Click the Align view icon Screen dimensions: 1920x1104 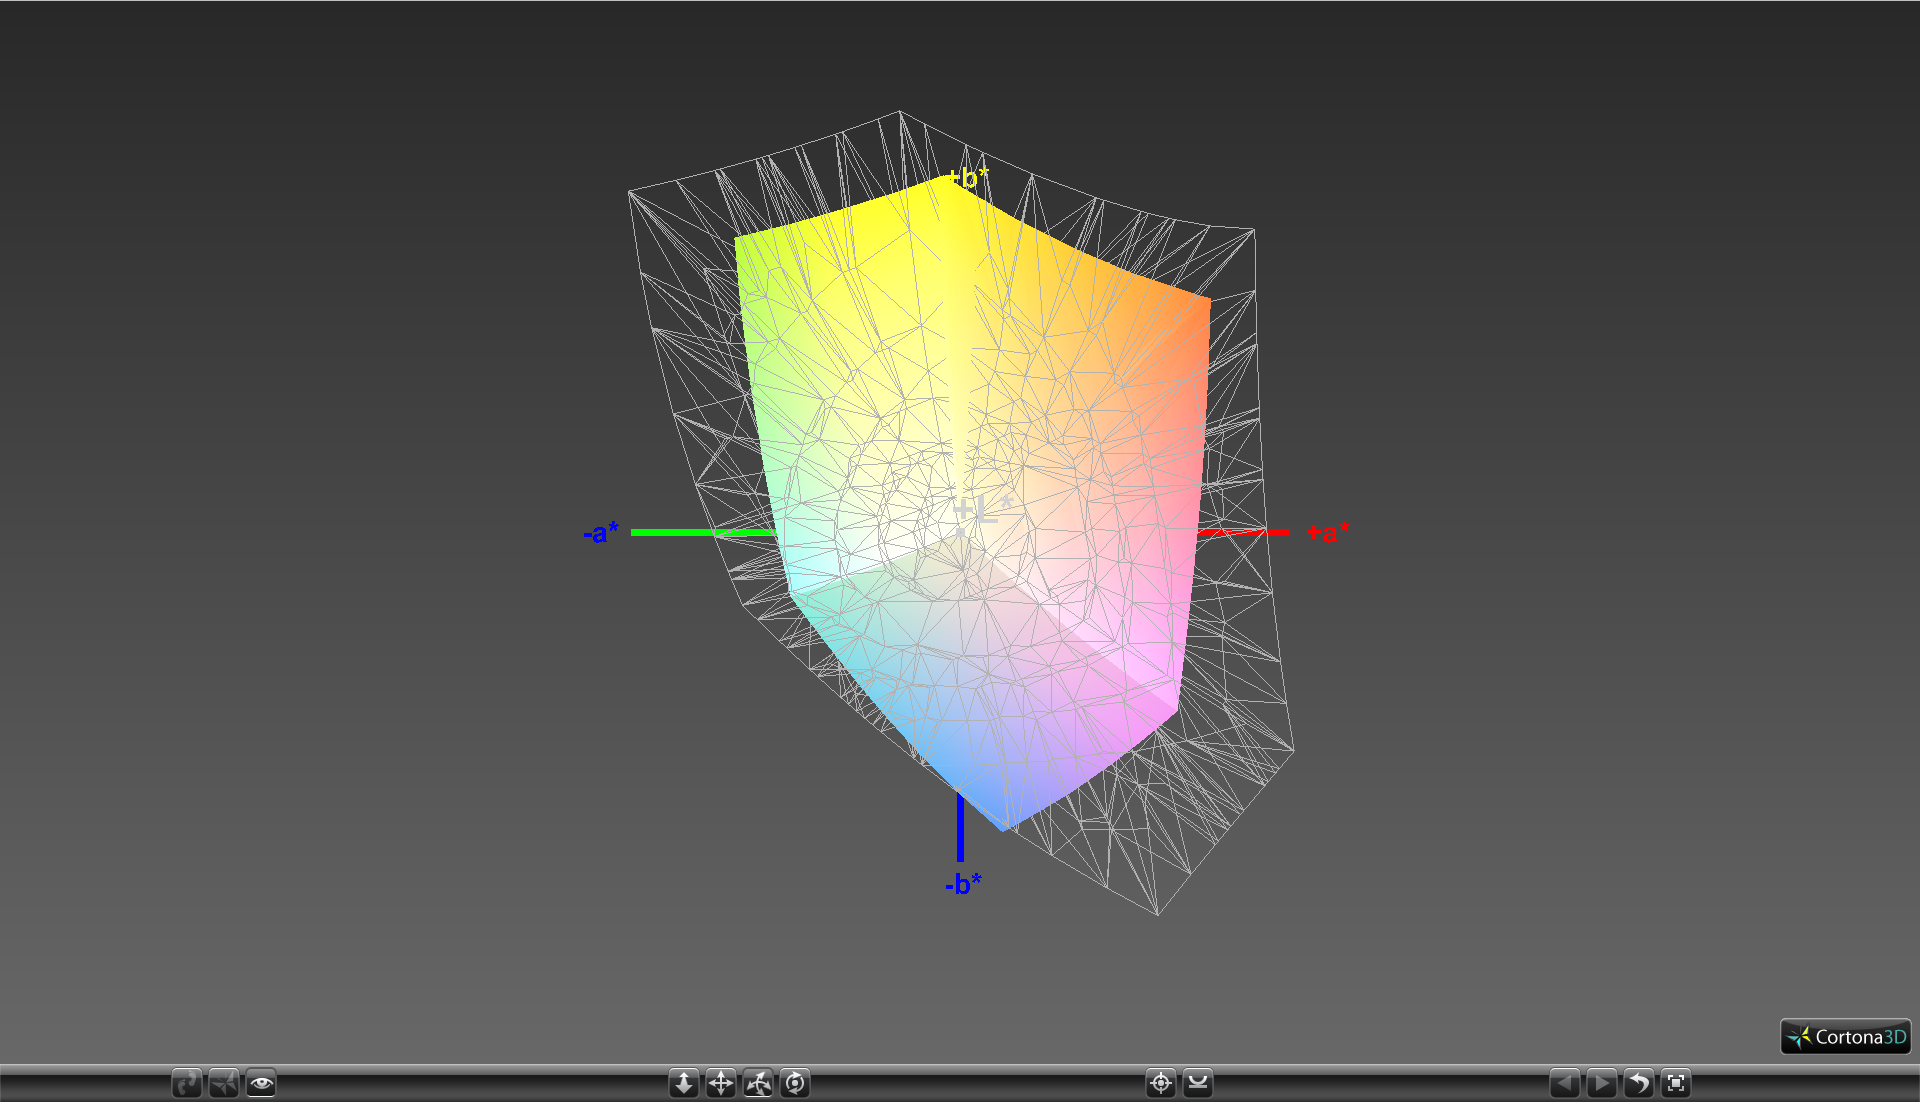pyautogui.click(x=1198, y=1084)
